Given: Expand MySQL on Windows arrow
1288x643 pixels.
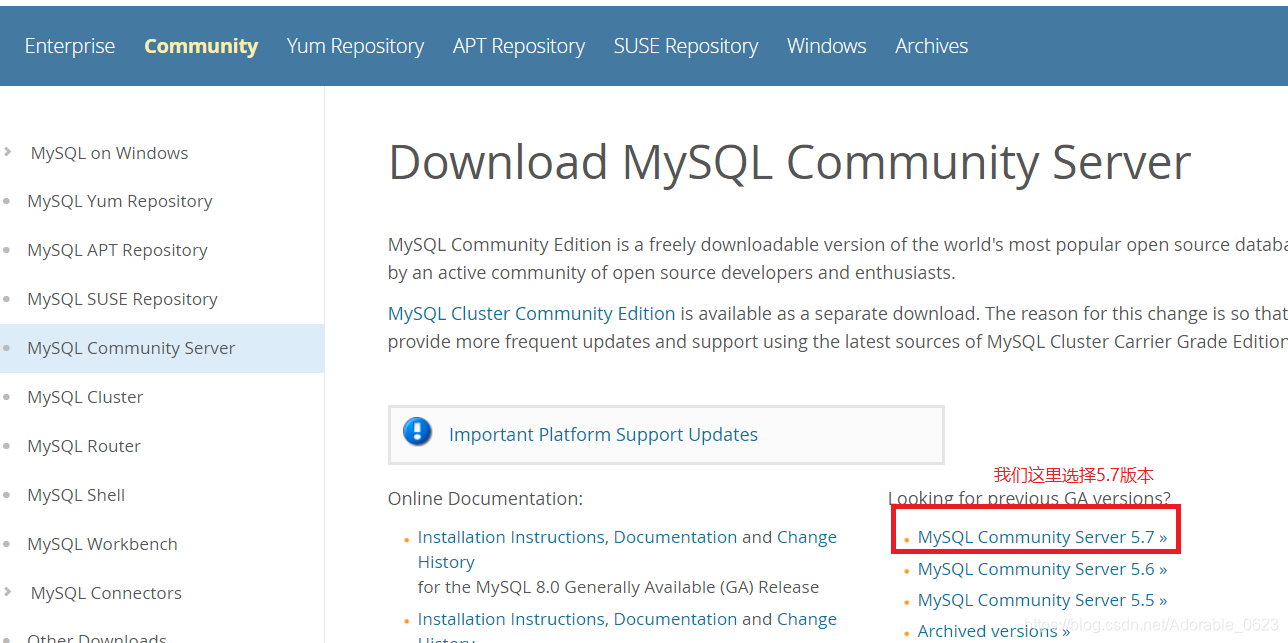Looking at the screenshot, I should [x=8, y=152].
